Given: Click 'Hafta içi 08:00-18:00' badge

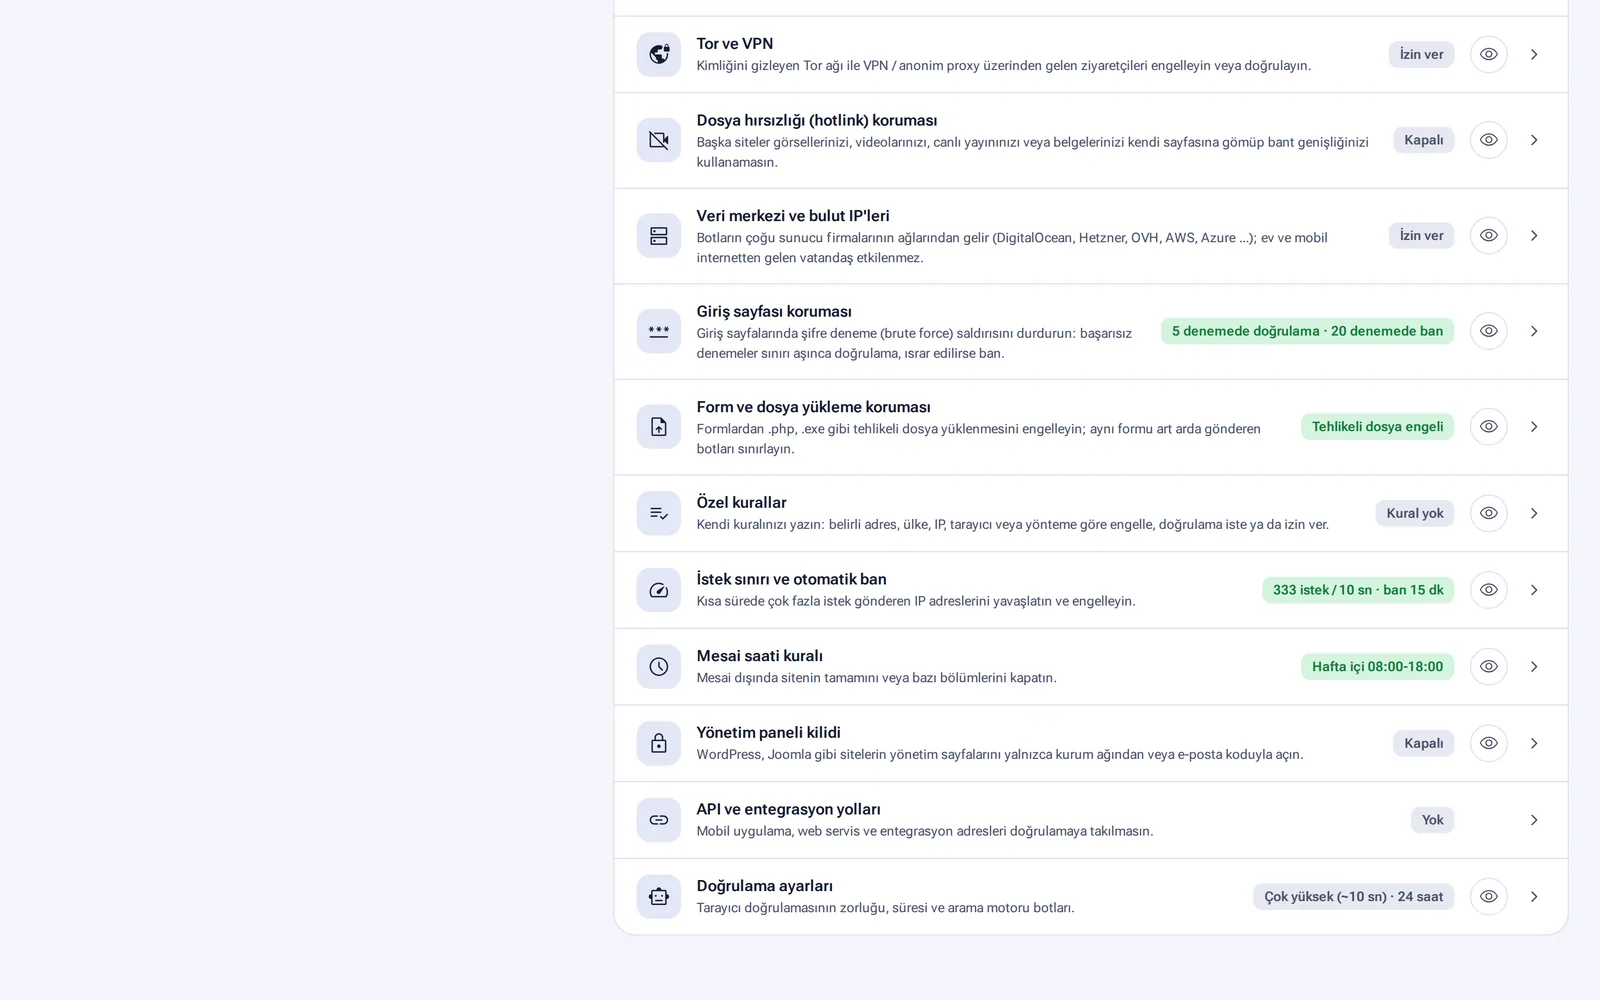Looking at the screenshot, I should (1377, 666).
